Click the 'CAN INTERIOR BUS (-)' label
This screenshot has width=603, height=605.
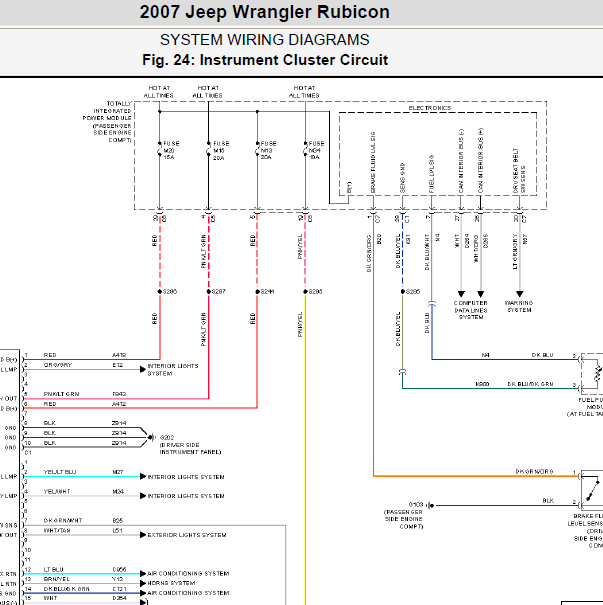(461, 161)
